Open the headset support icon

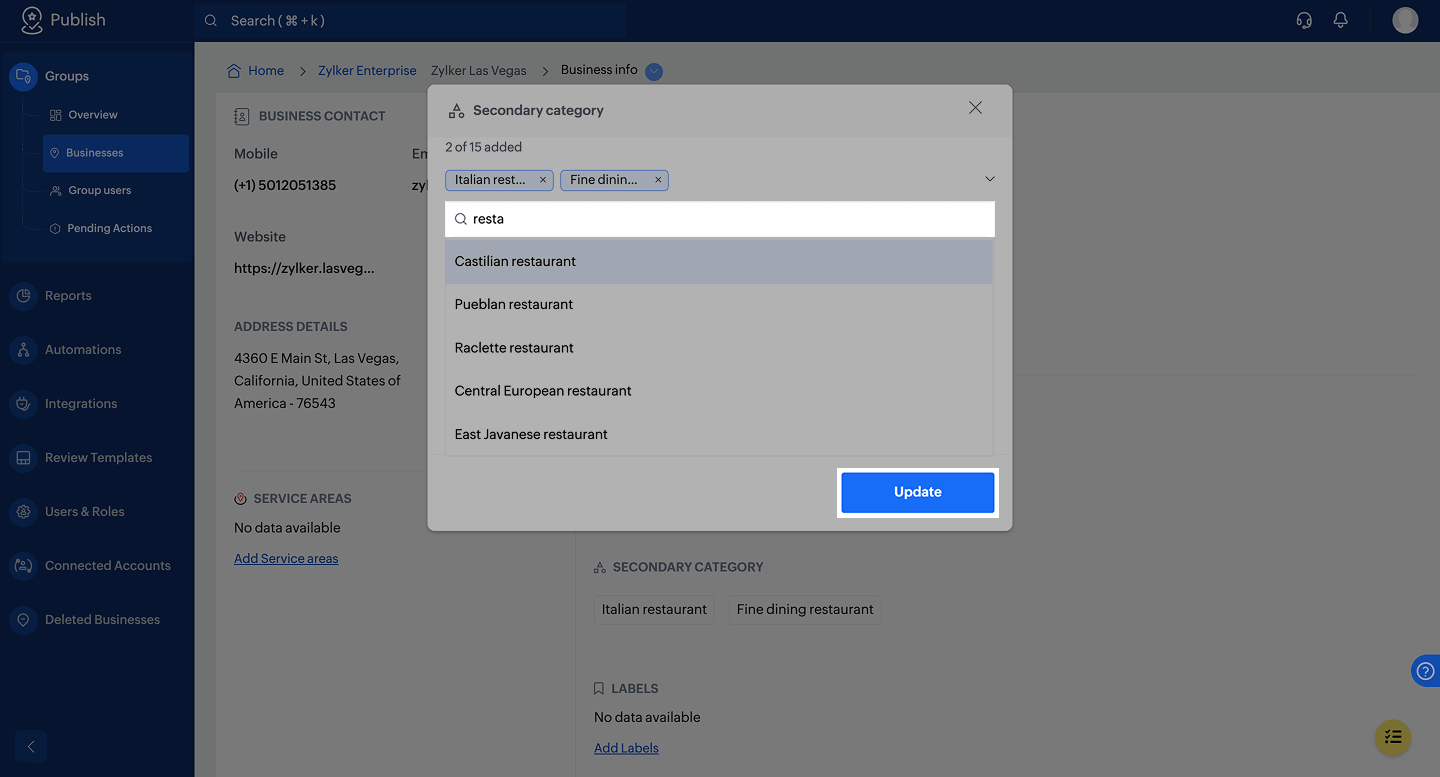(x=1304, y=20)
